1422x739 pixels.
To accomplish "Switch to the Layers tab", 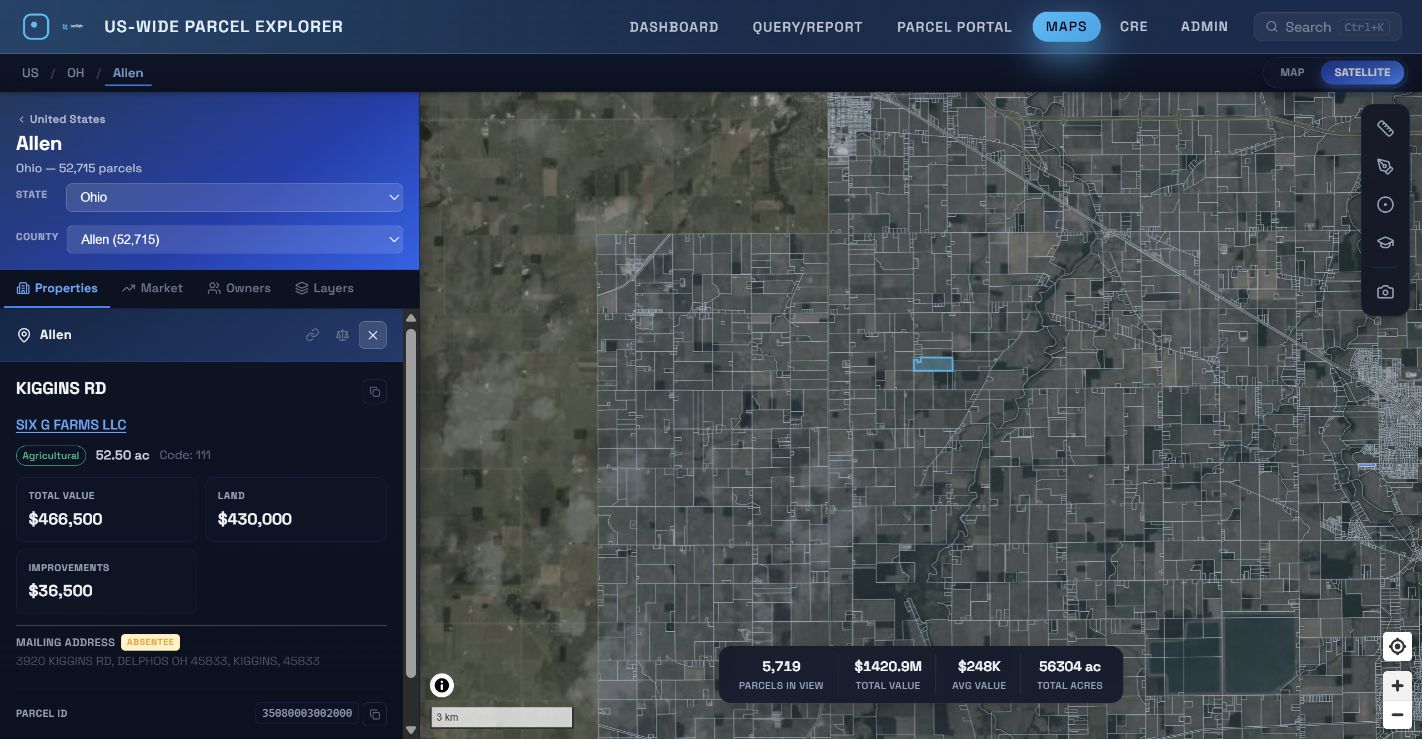I will point(324,288).
